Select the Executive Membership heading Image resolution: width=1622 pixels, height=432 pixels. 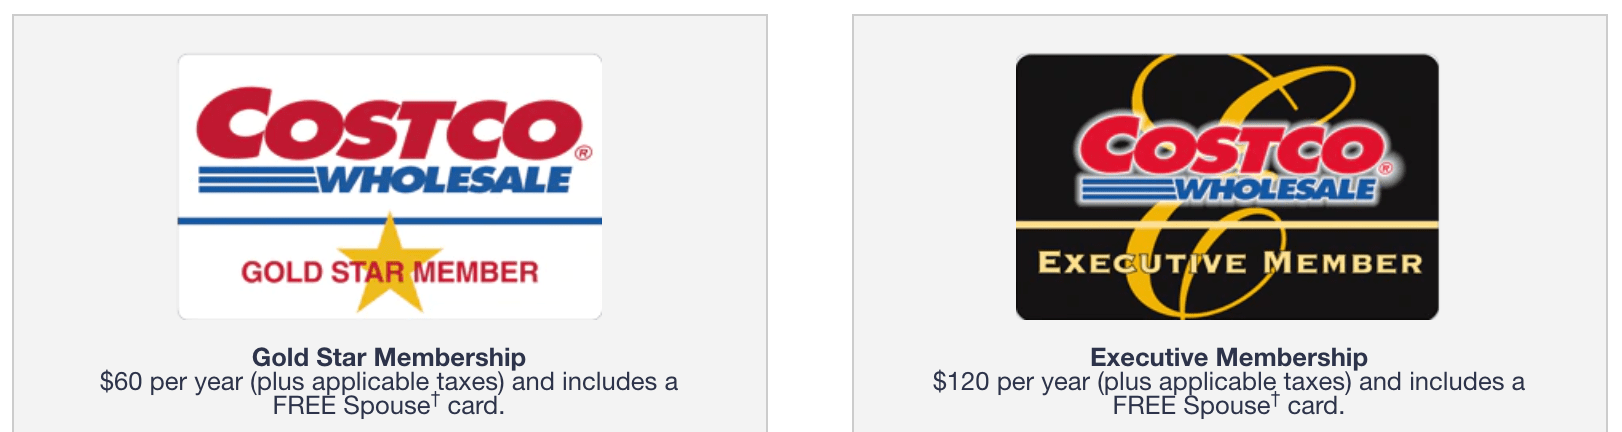[x=1229, y=357]
